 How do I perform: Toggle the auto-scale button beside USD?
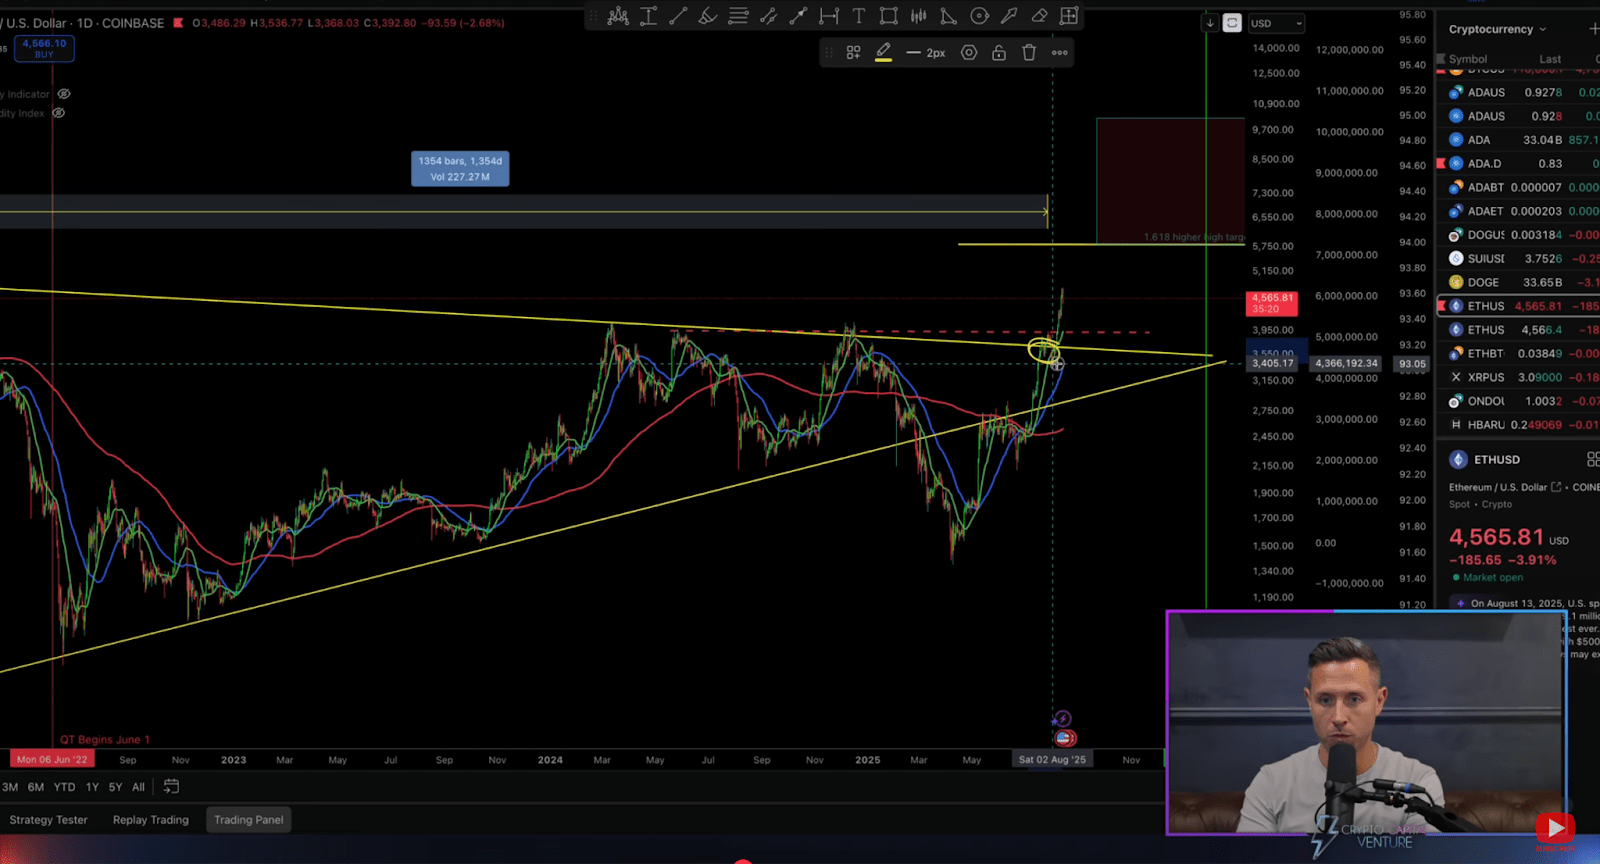click(1232, 23)
